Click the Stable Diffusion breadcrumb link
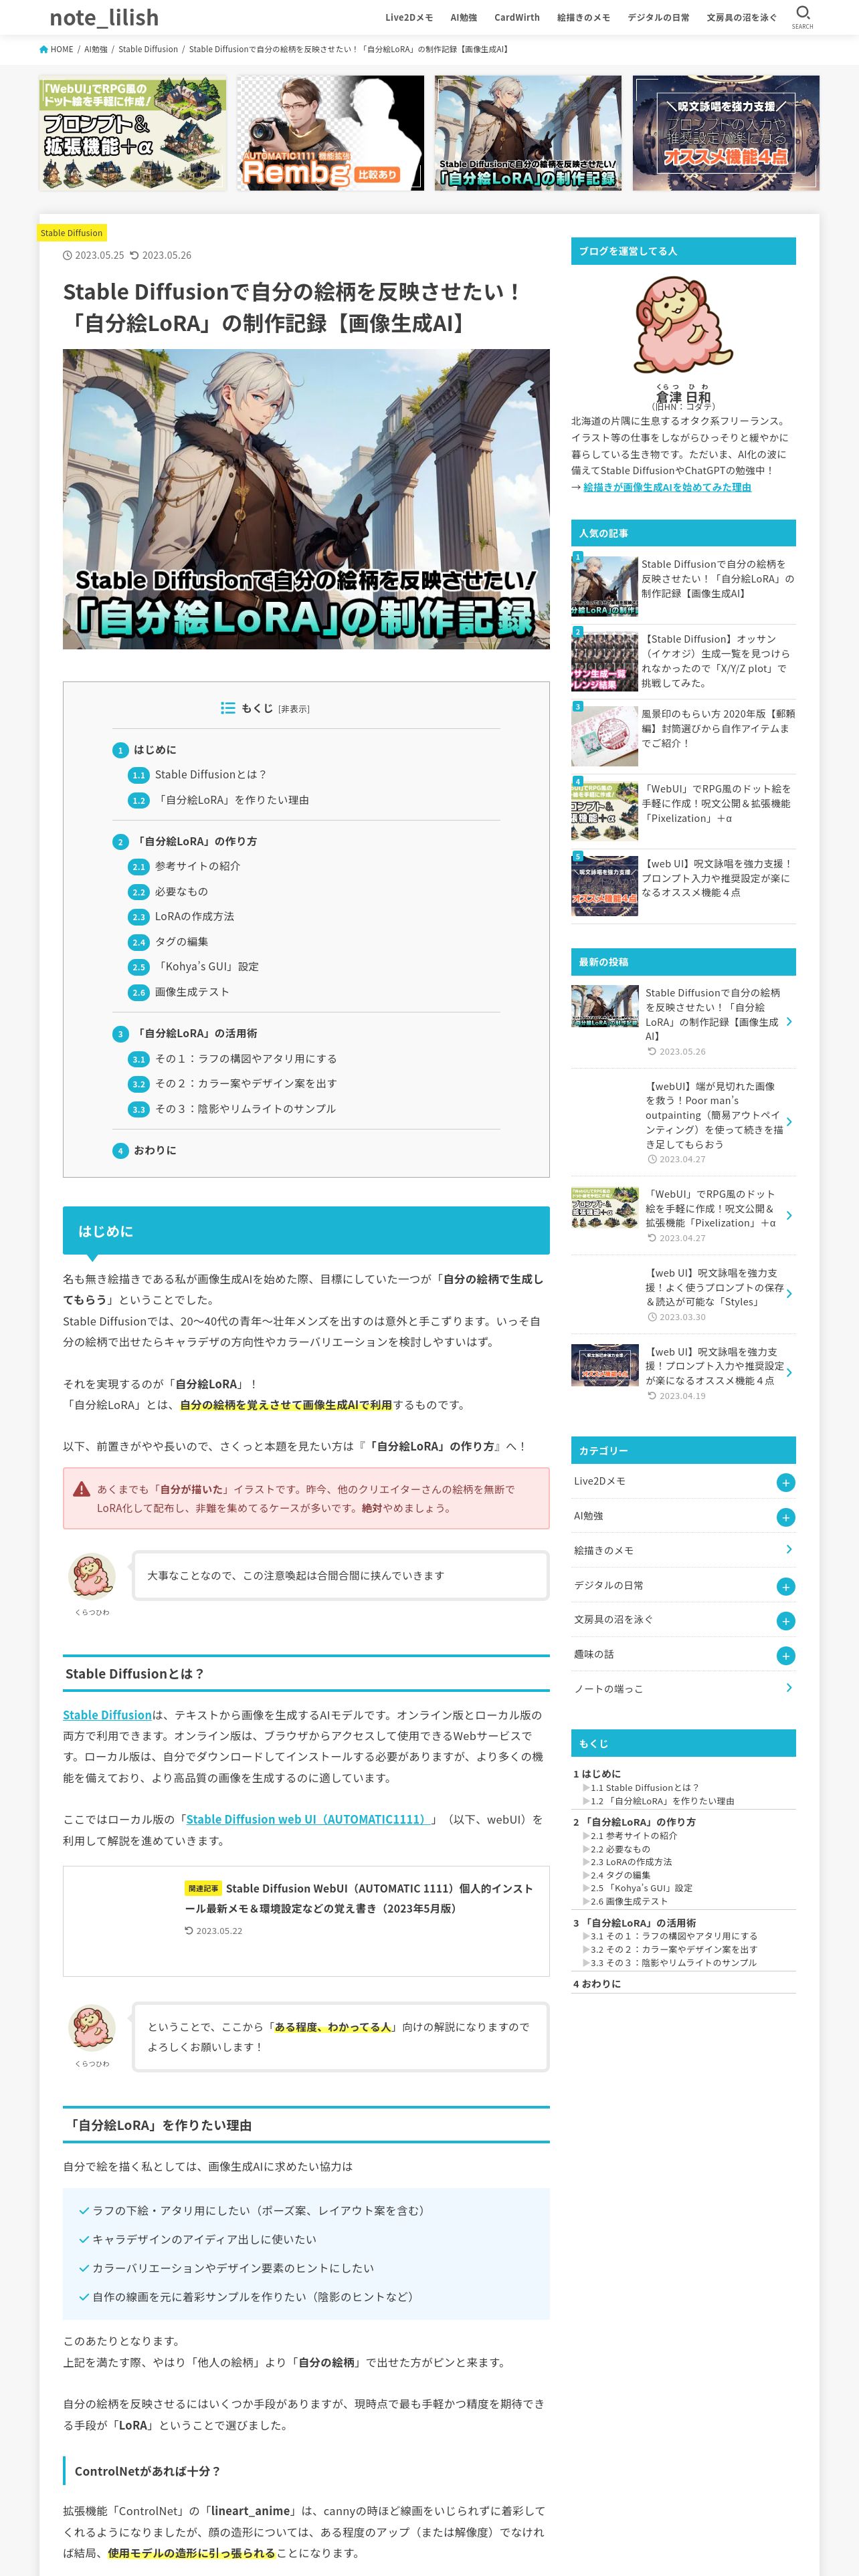This screenshot has height=2576, width=859. point(148,49)
